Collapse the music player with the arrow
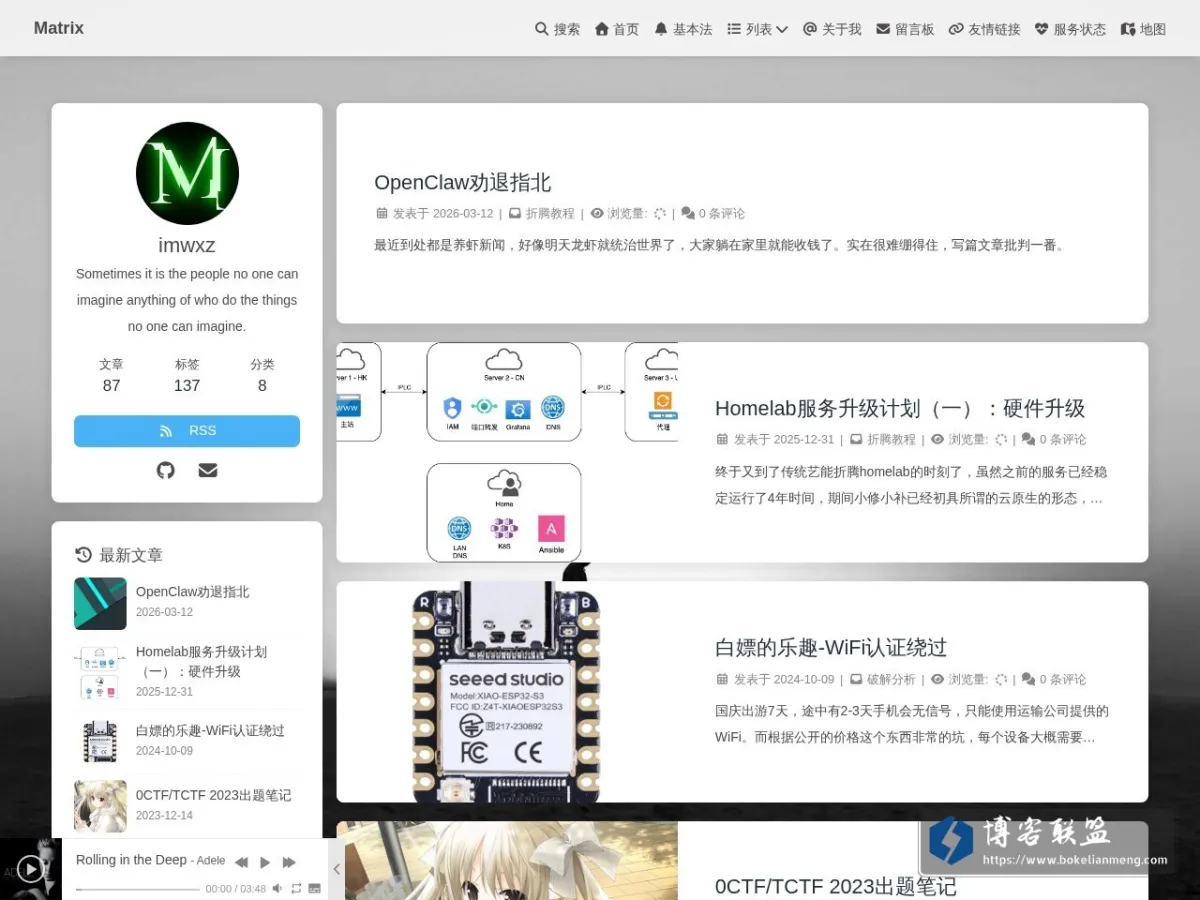The width and height of the screenshot is (1200, 900). click(x=337, y=869)
